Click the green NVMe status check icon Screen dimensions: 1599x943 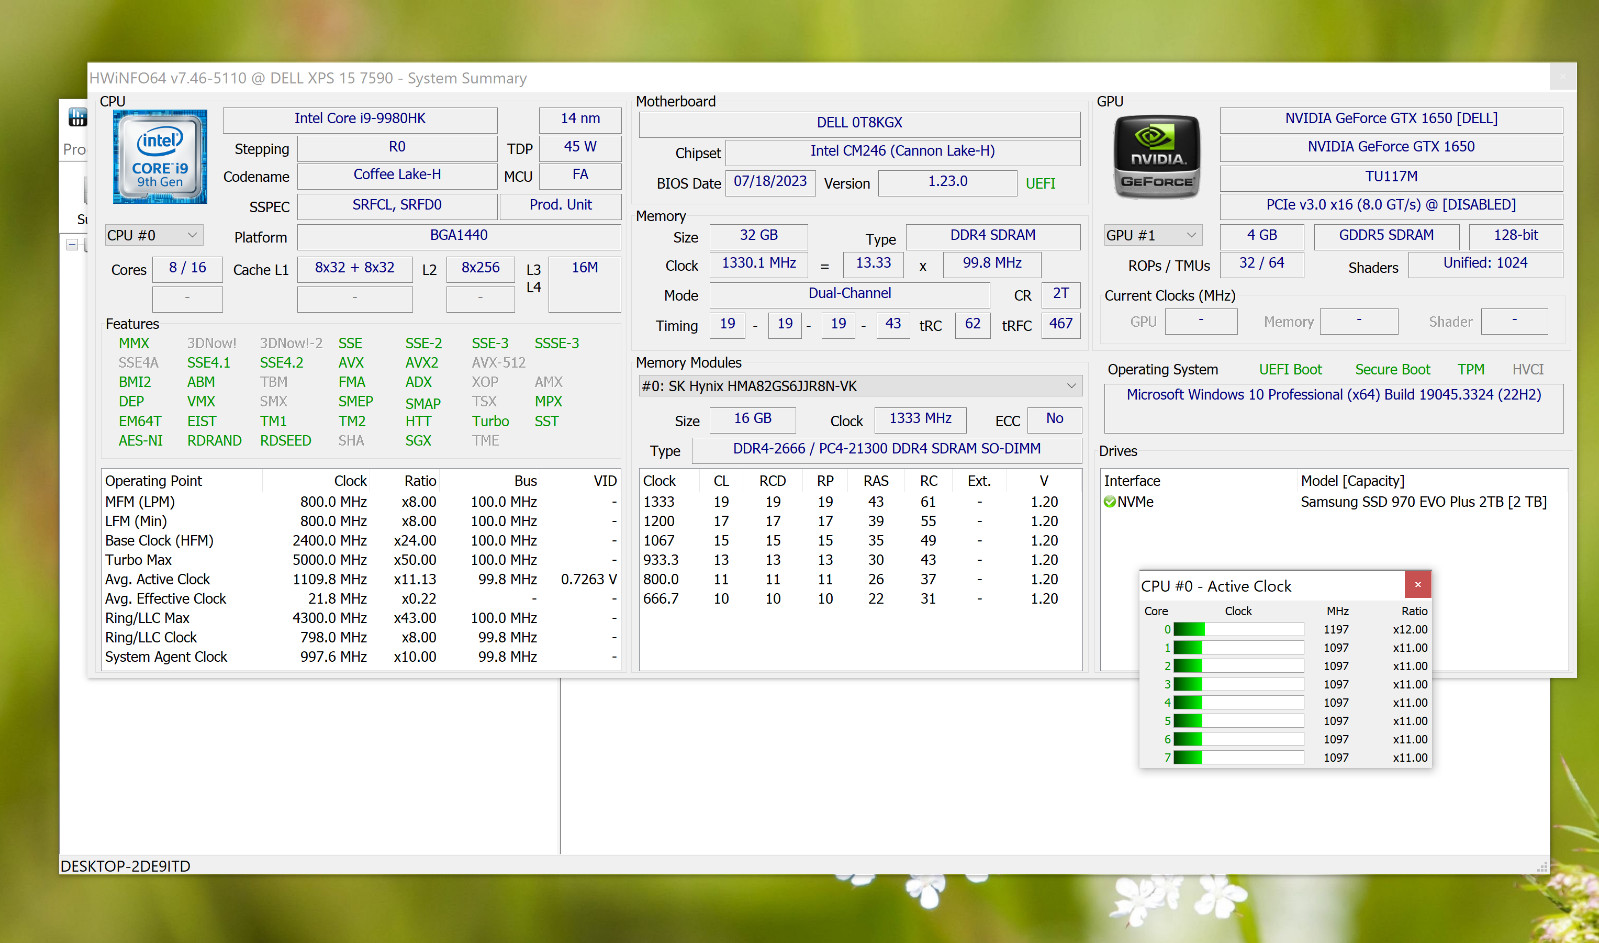tap(1109, 502)
